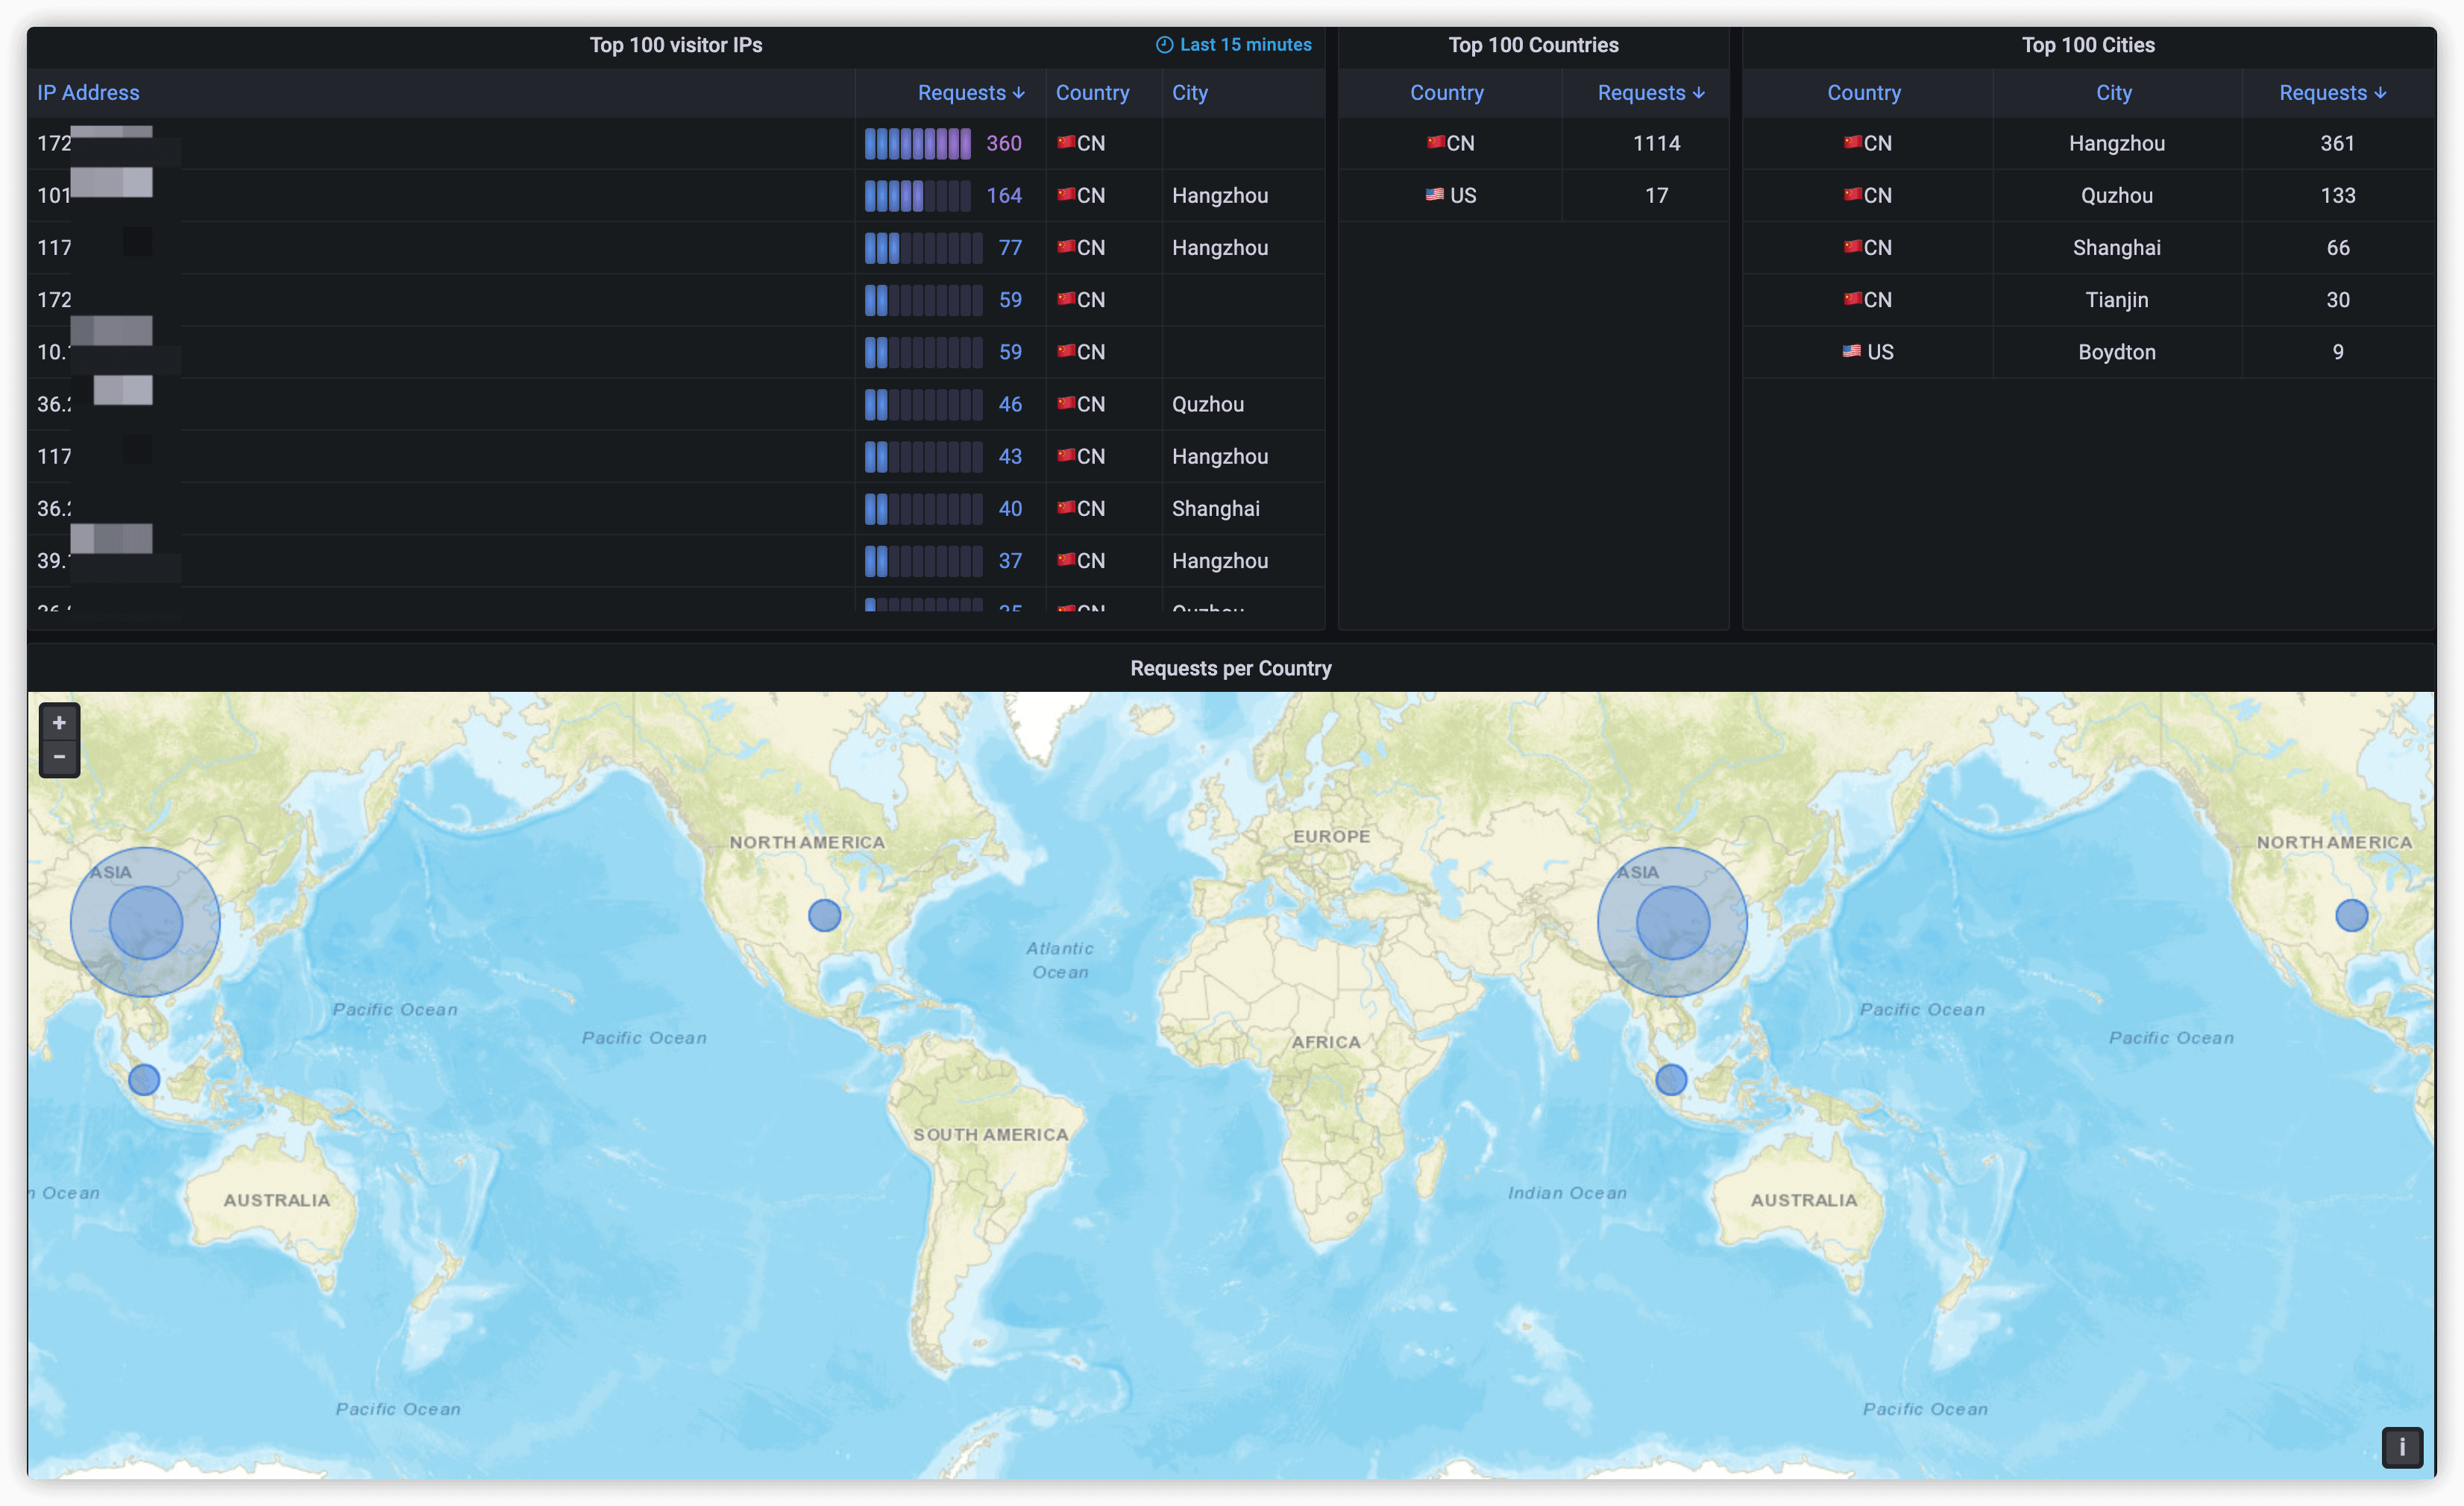This screenshot has width=2464, height=1506.
Task: Zoom in on the map
Action: (x=59, y=723)
